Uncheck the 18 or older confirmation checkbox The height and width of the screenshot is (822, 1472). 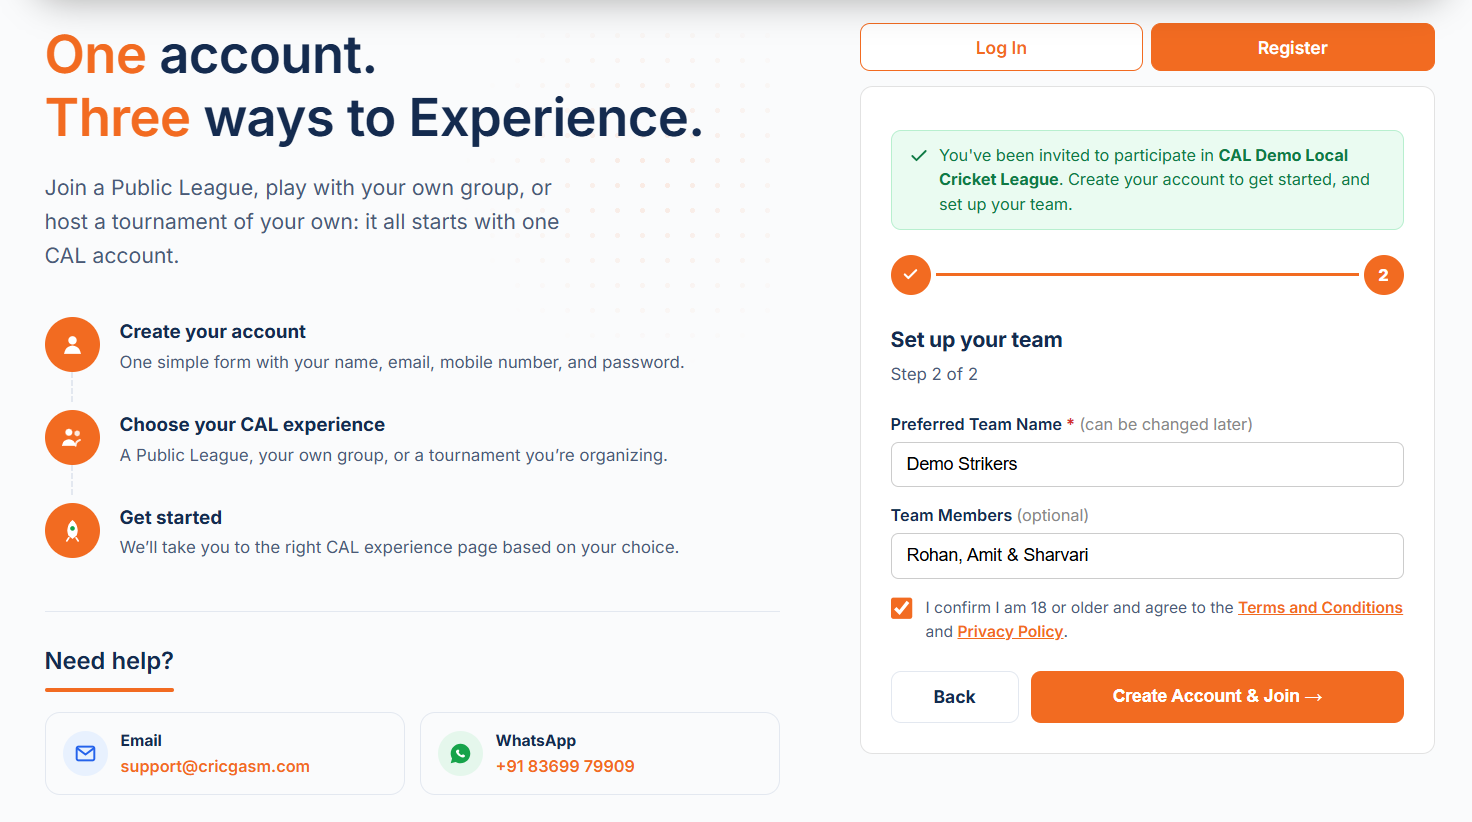[902, 608]
